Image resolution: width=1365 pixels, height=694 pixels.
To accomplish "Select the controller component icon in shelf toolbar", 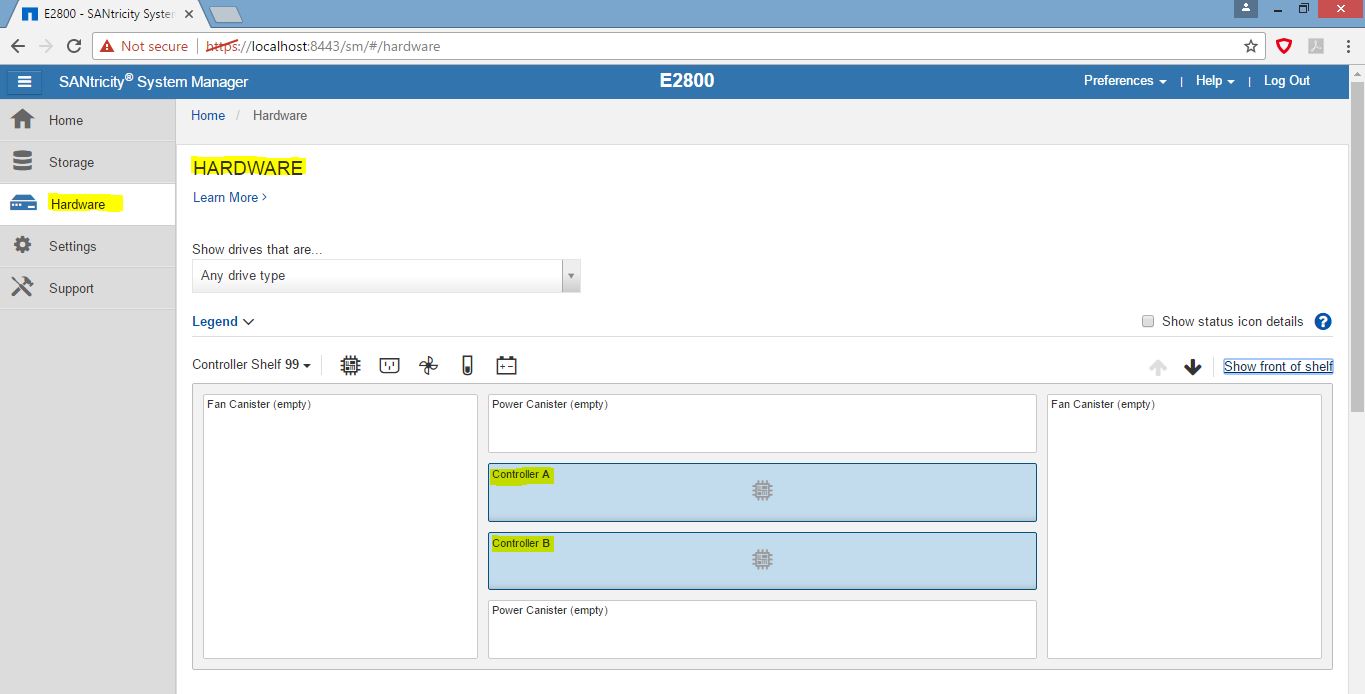I will pos(350,364).
